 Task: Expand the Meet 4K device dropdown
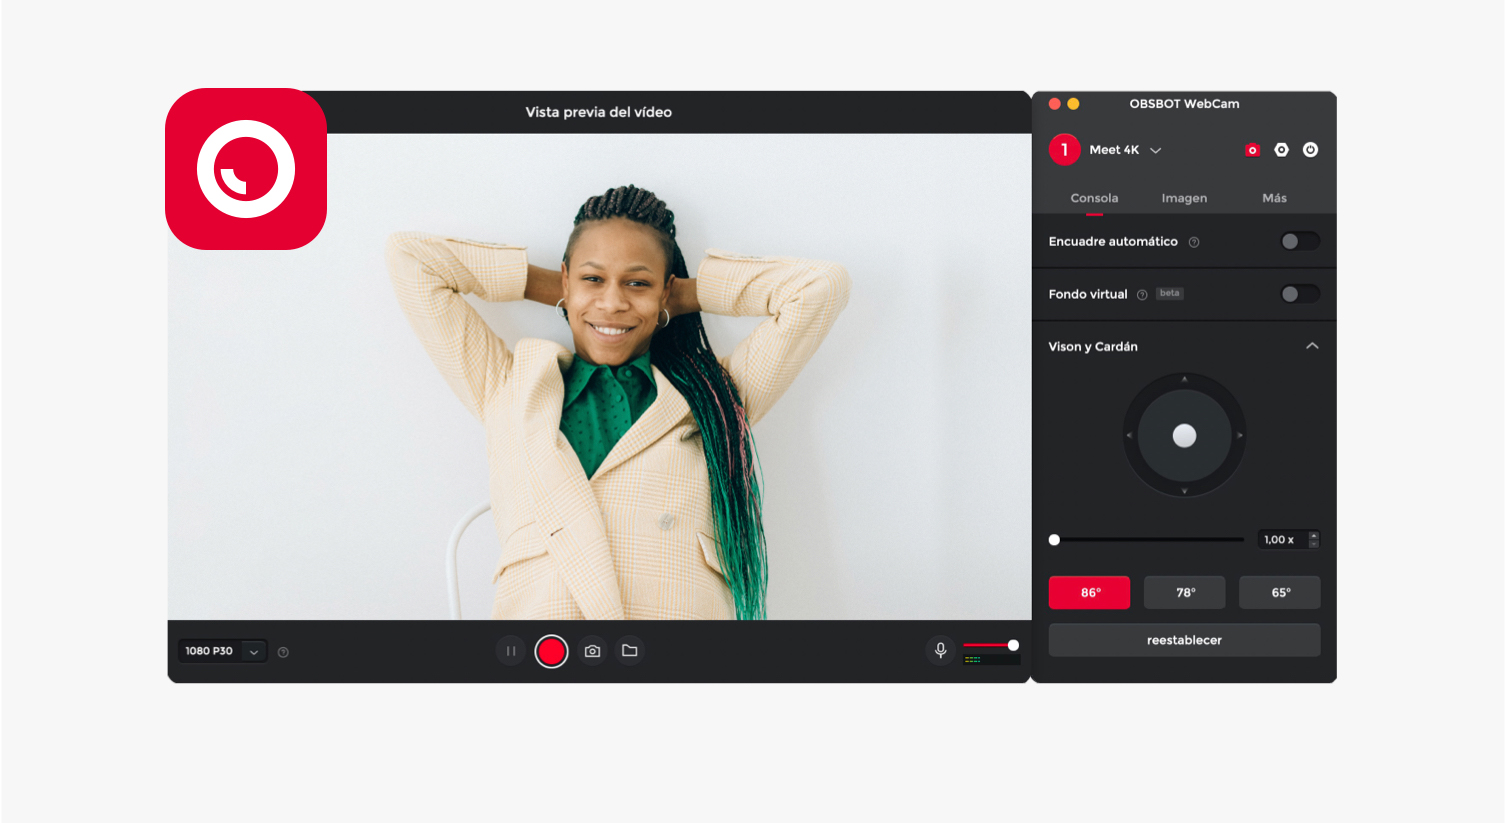click(x=1155, y=150)
